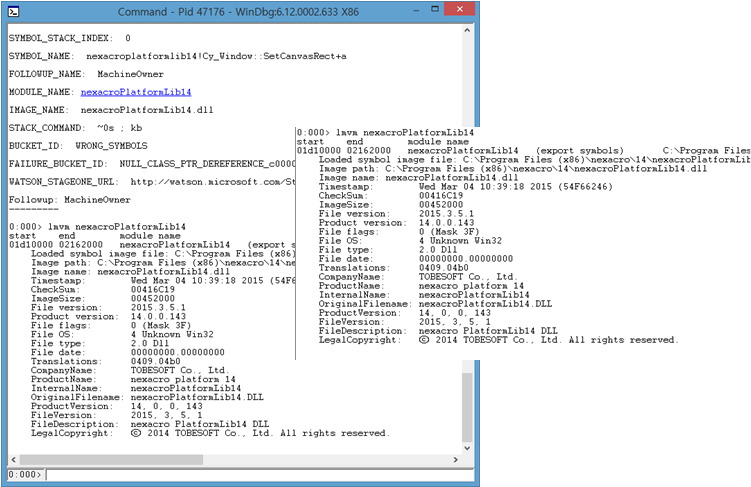Click the LegalCopyright row in the Command window

pos(210,433)
